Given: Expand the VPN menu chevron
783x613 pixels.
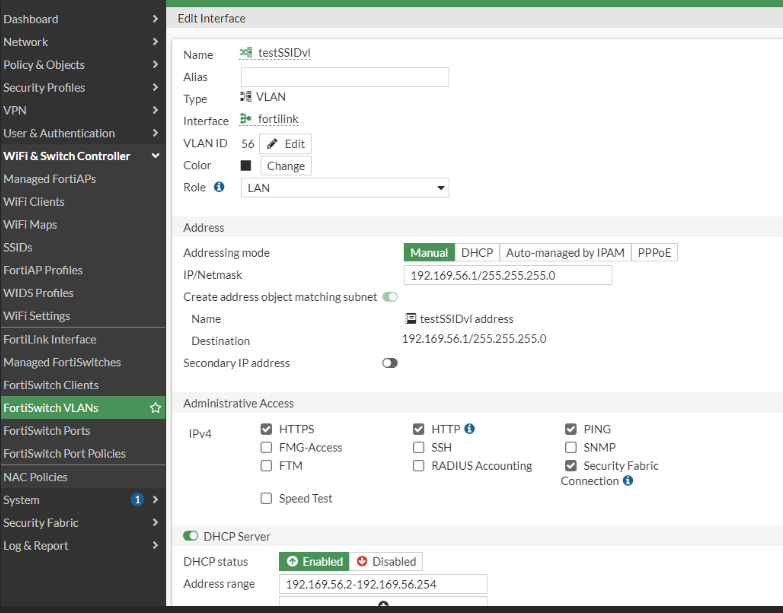Looking at the screenshot, I should (155, 110).
